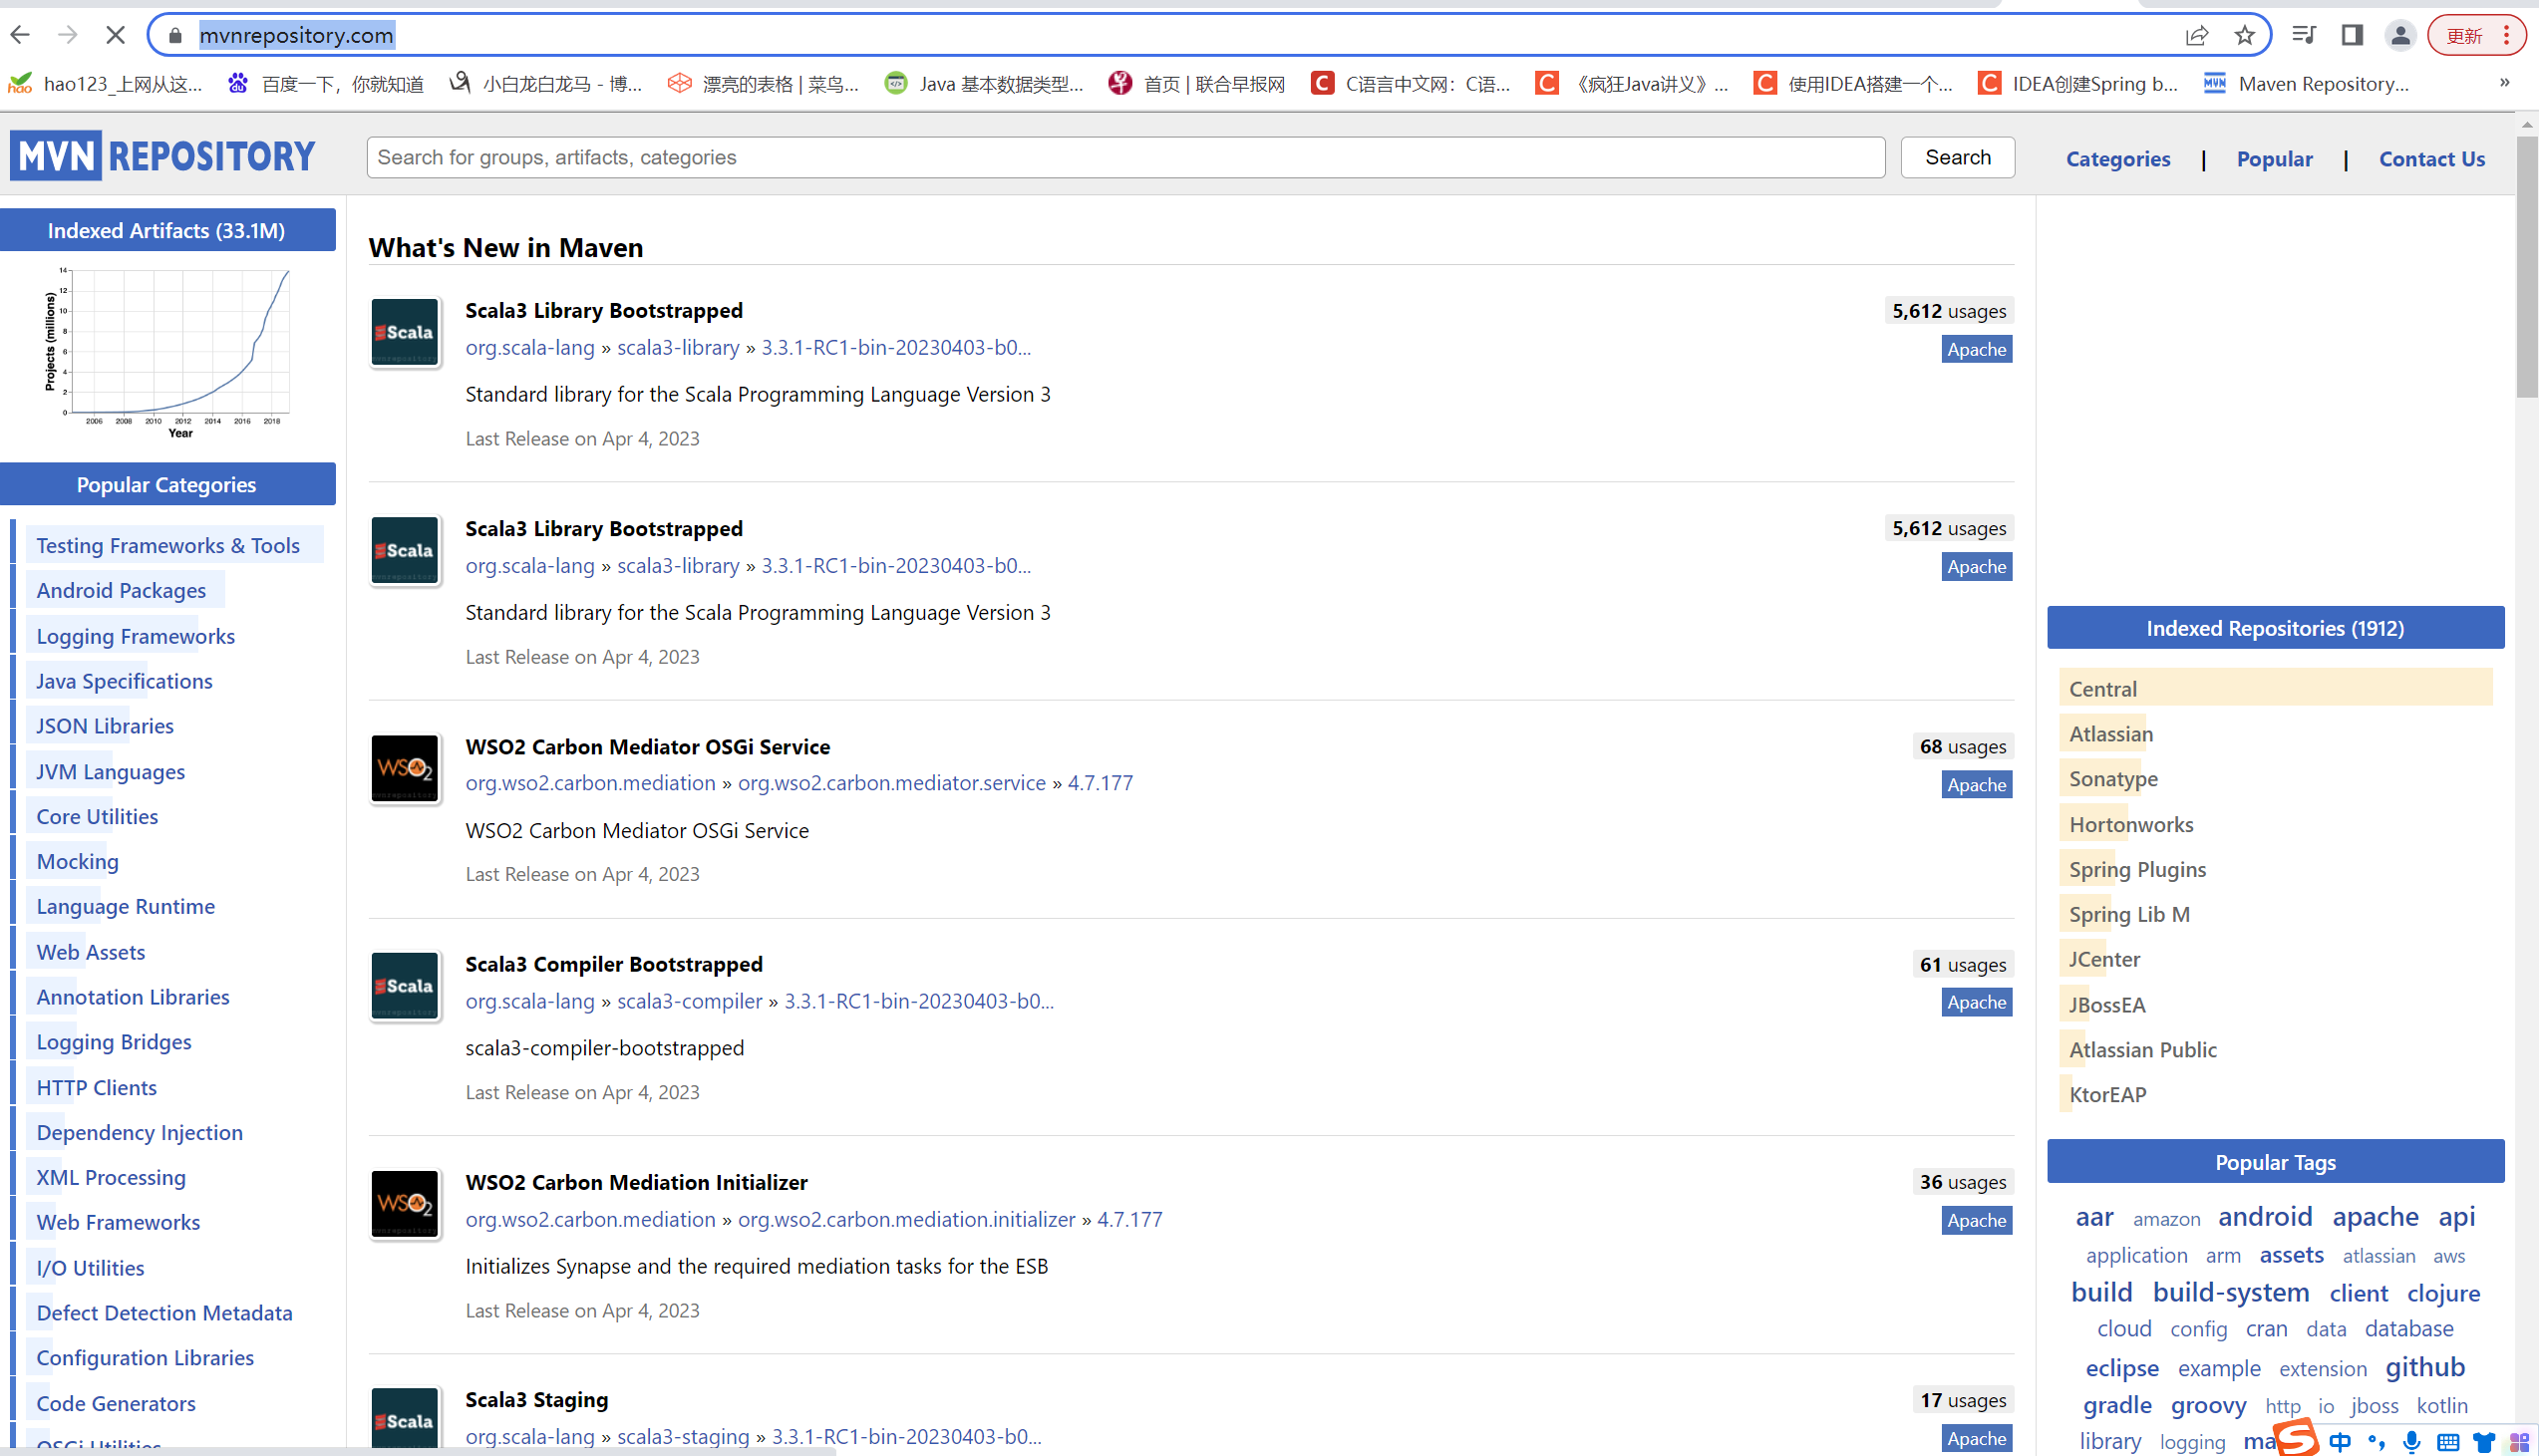
Task: Click the browser back arrow
Action: point(20,35)
